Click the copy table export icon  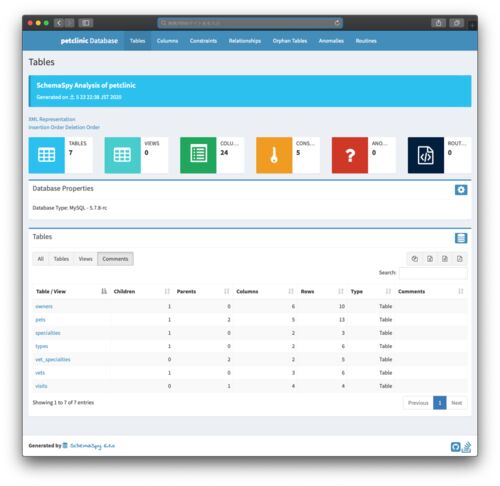(x=415, y=259)
